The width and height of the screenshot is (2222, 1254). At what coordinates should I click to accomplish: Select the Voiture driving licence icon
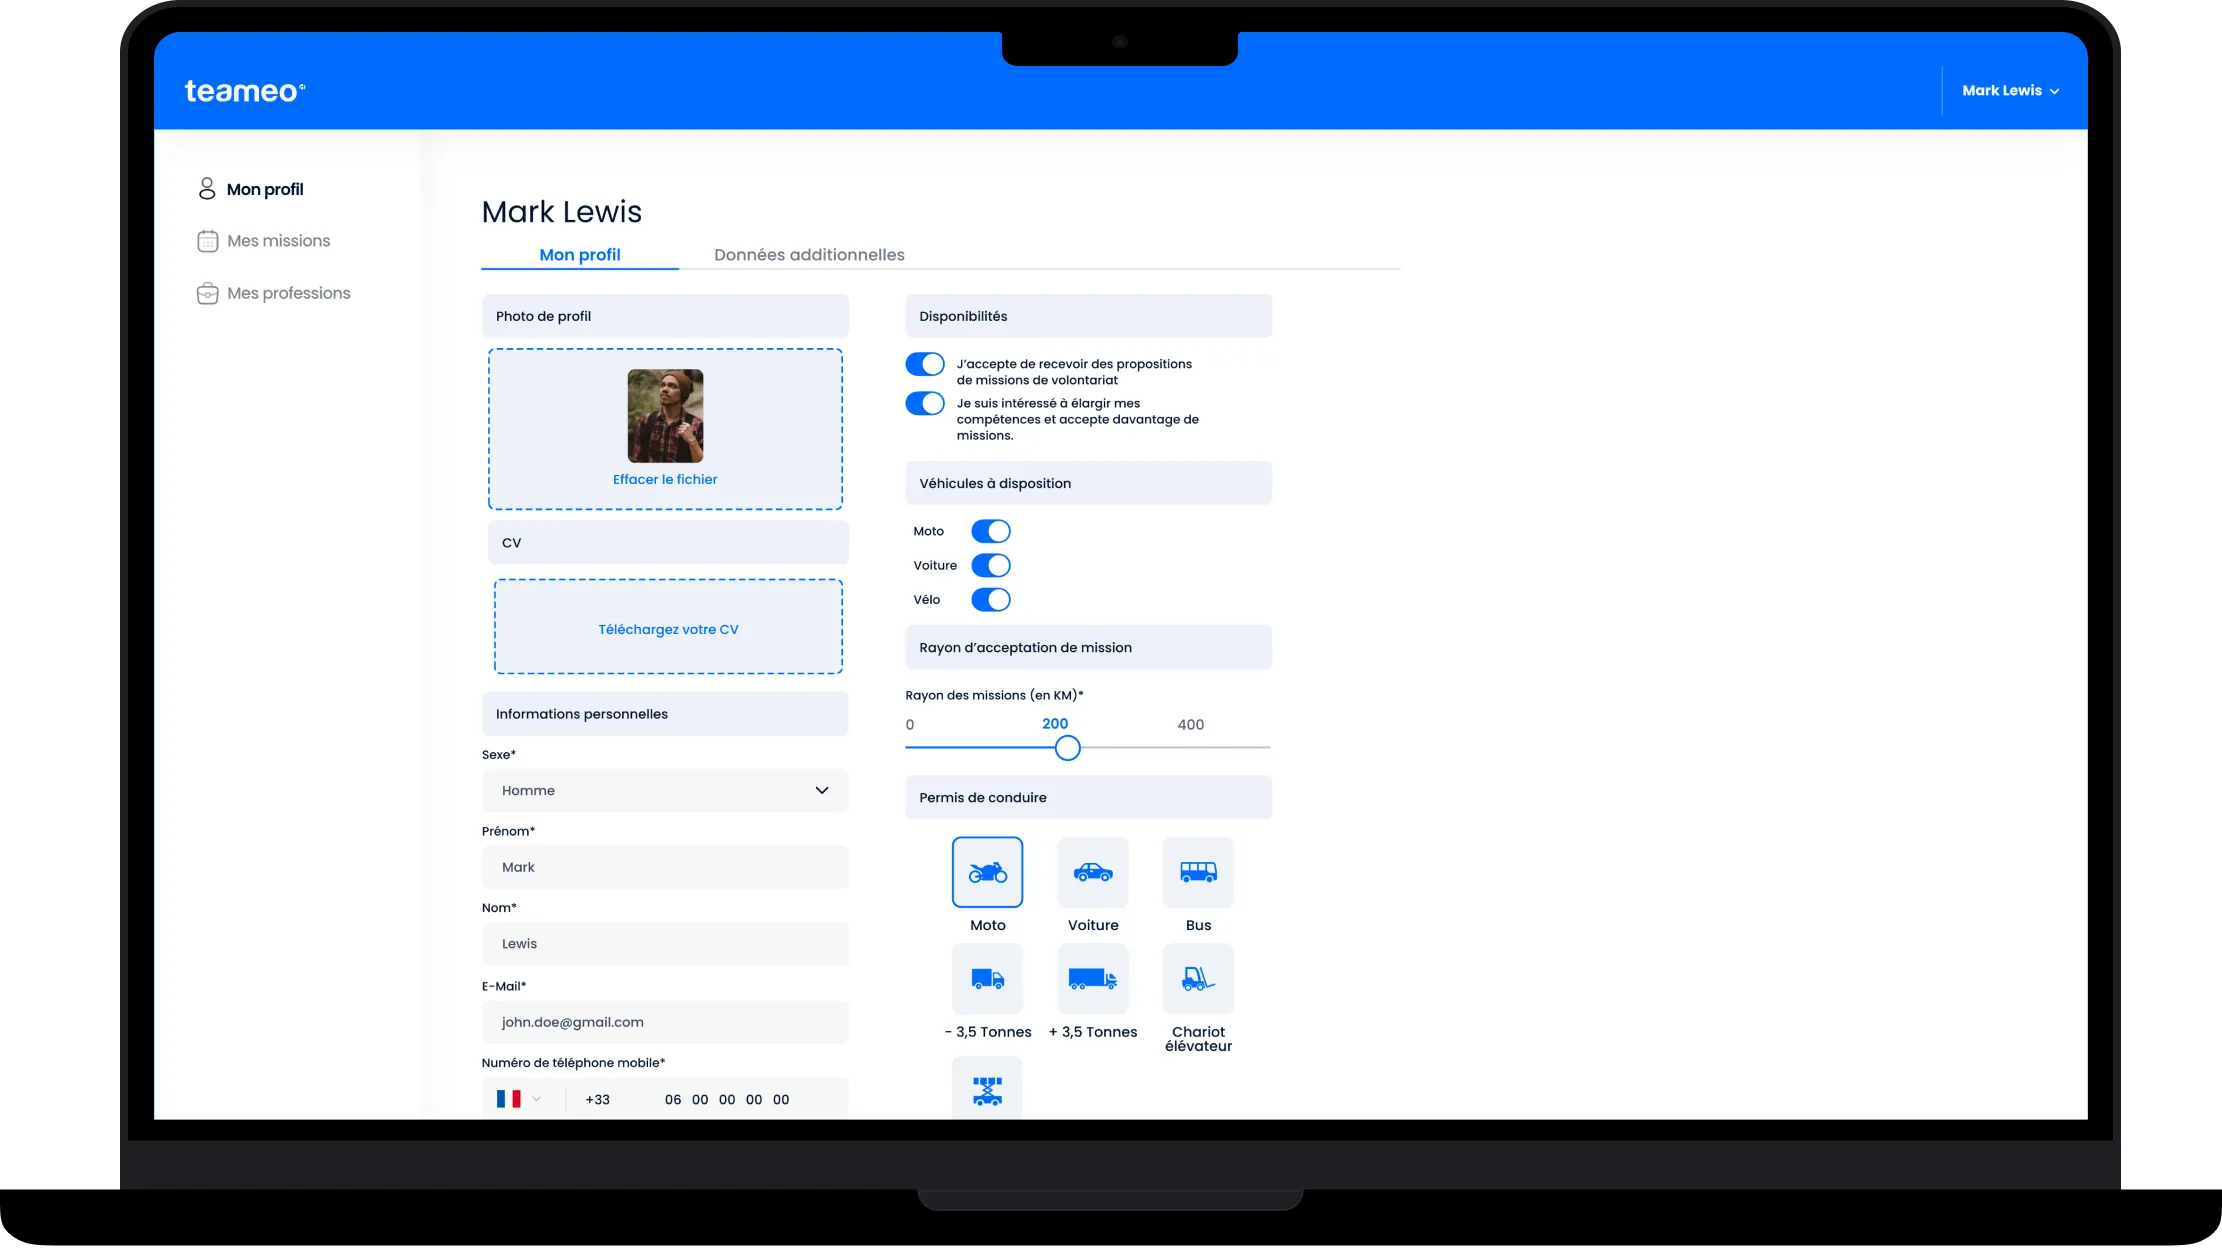point(1093,872)
